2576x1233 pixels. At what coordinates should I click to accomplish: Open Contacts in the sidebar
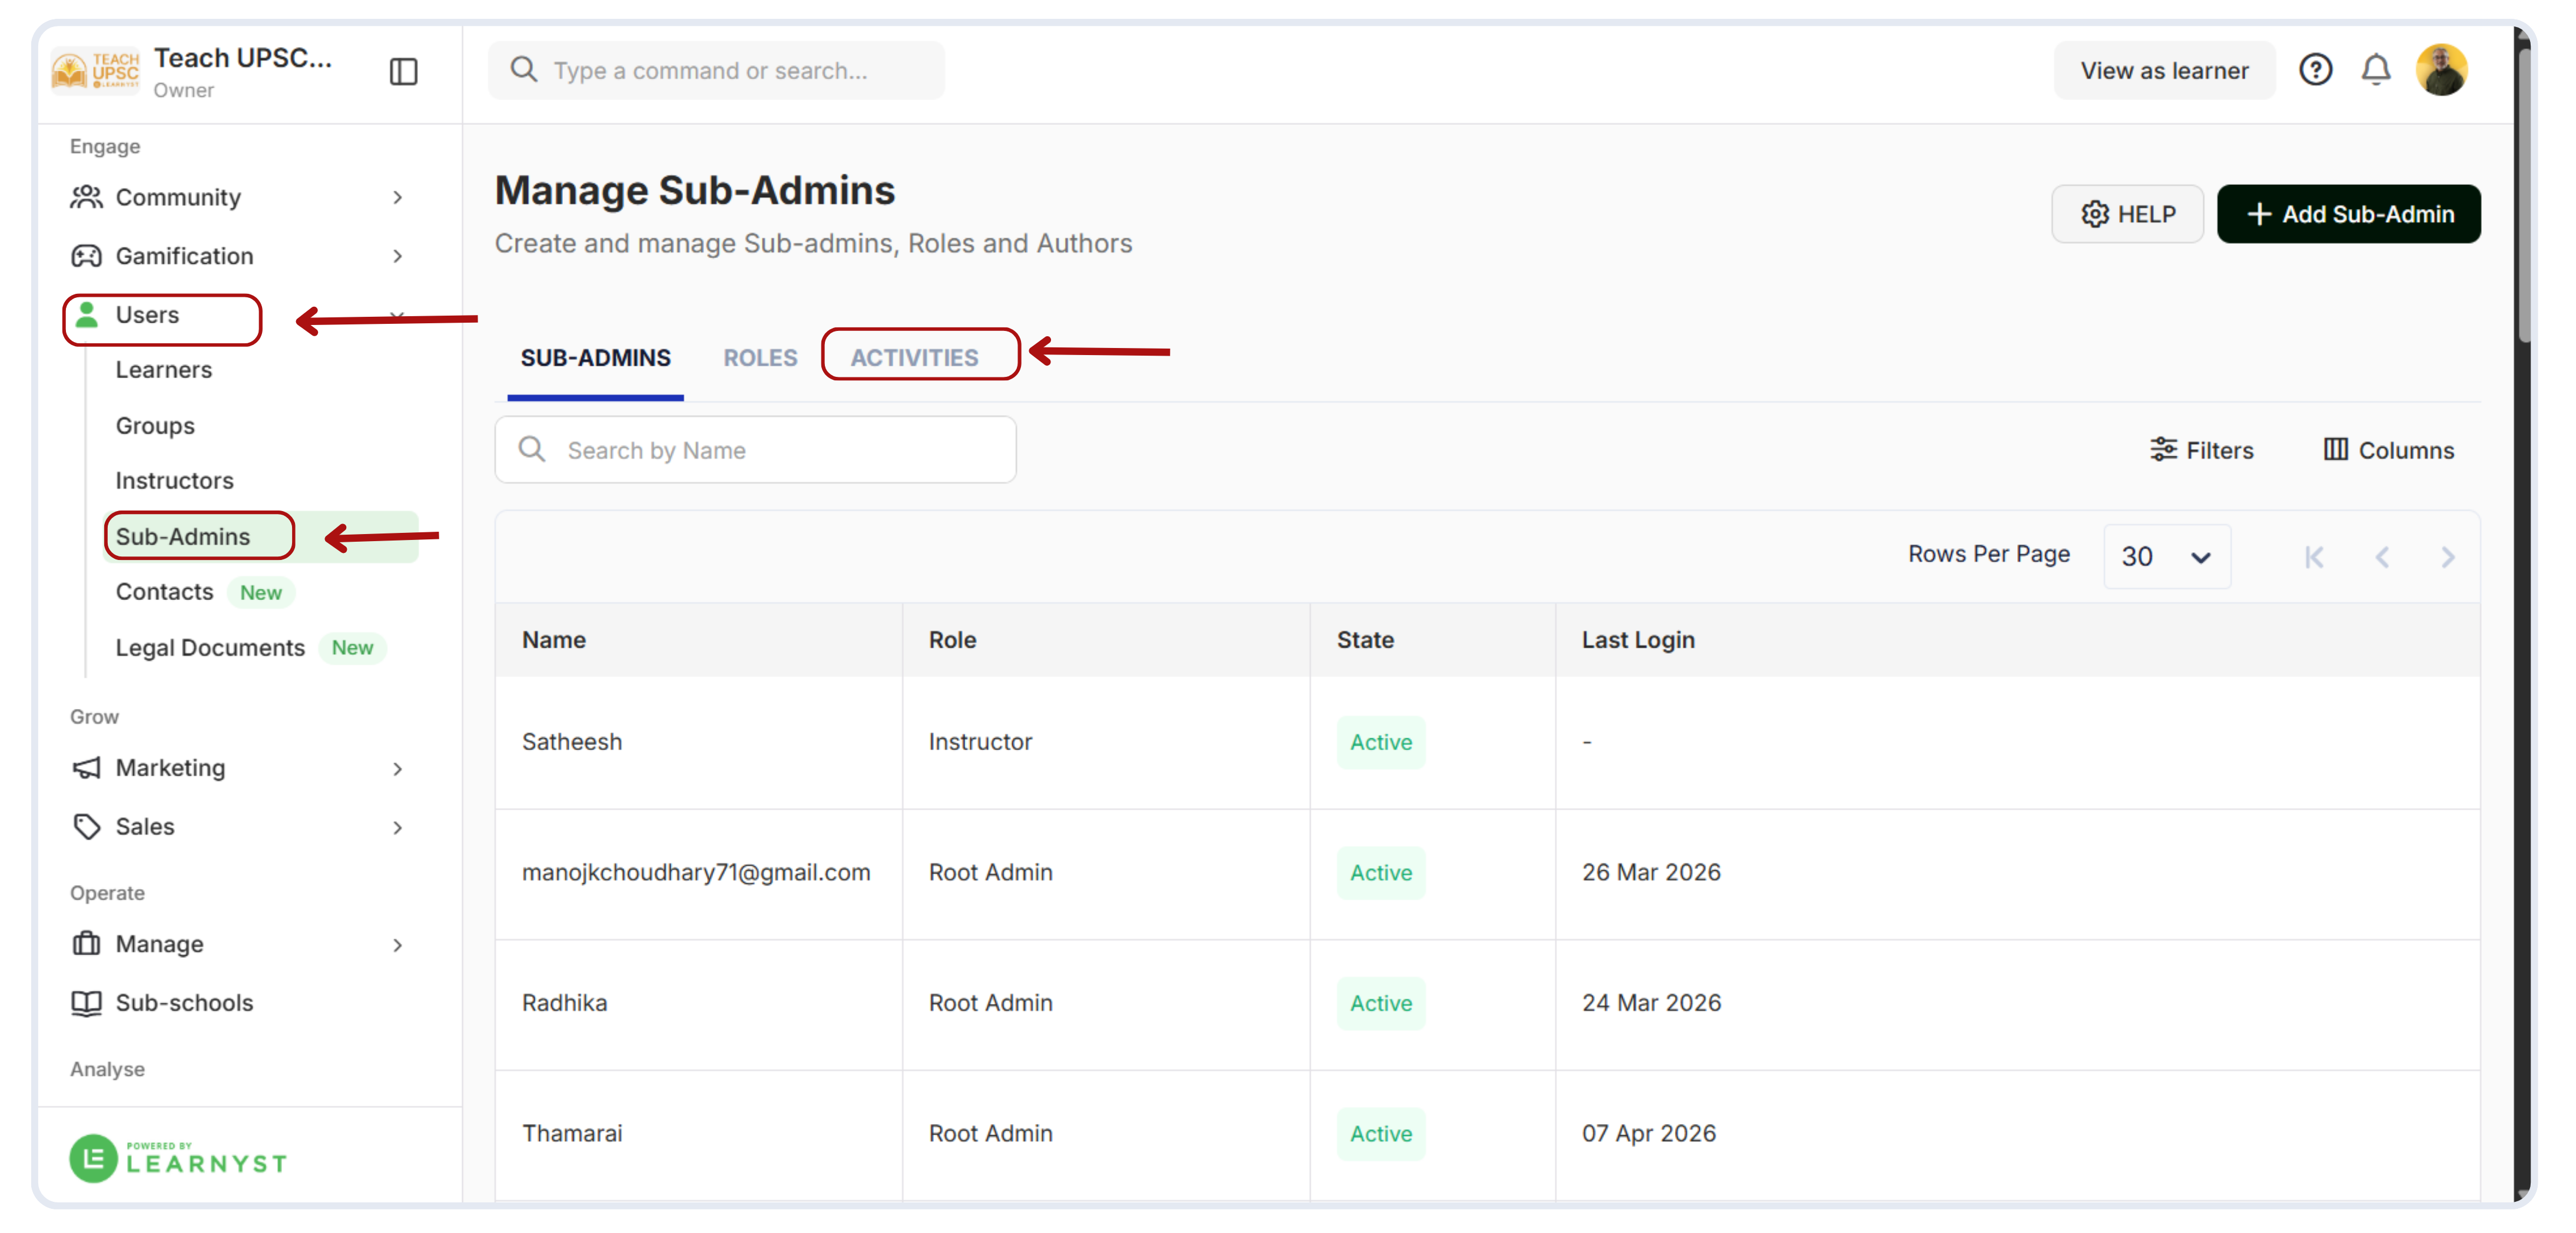click(164, 592)
